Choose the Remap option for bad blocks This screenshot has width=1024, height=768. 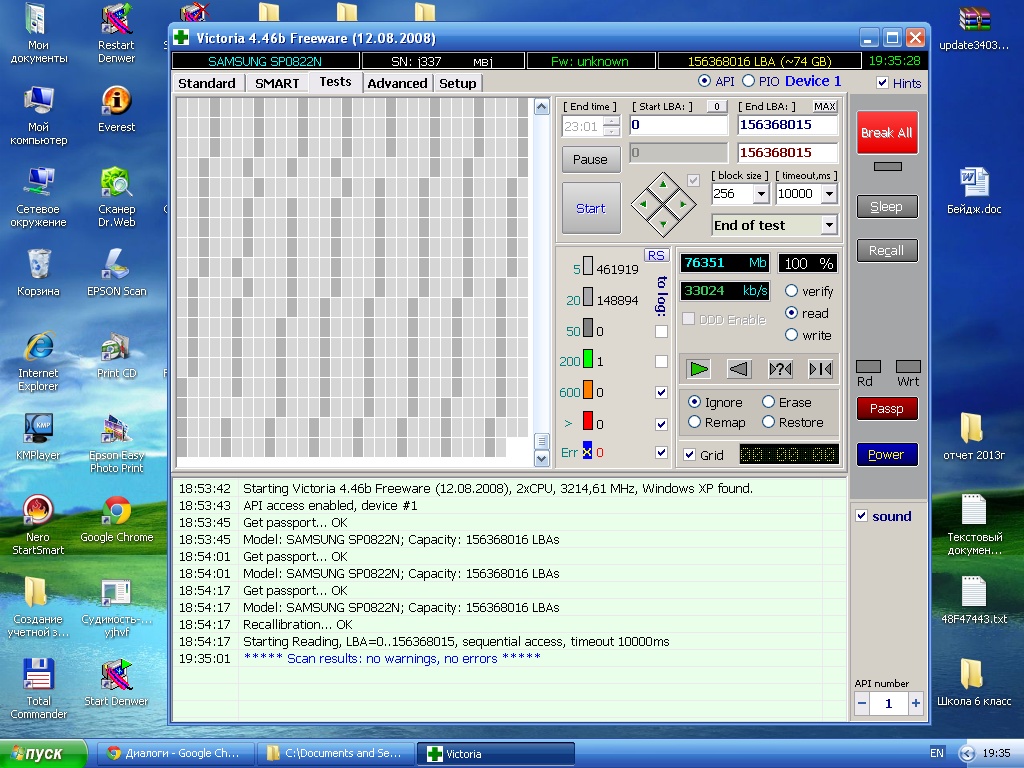click(x=695, y=423)
